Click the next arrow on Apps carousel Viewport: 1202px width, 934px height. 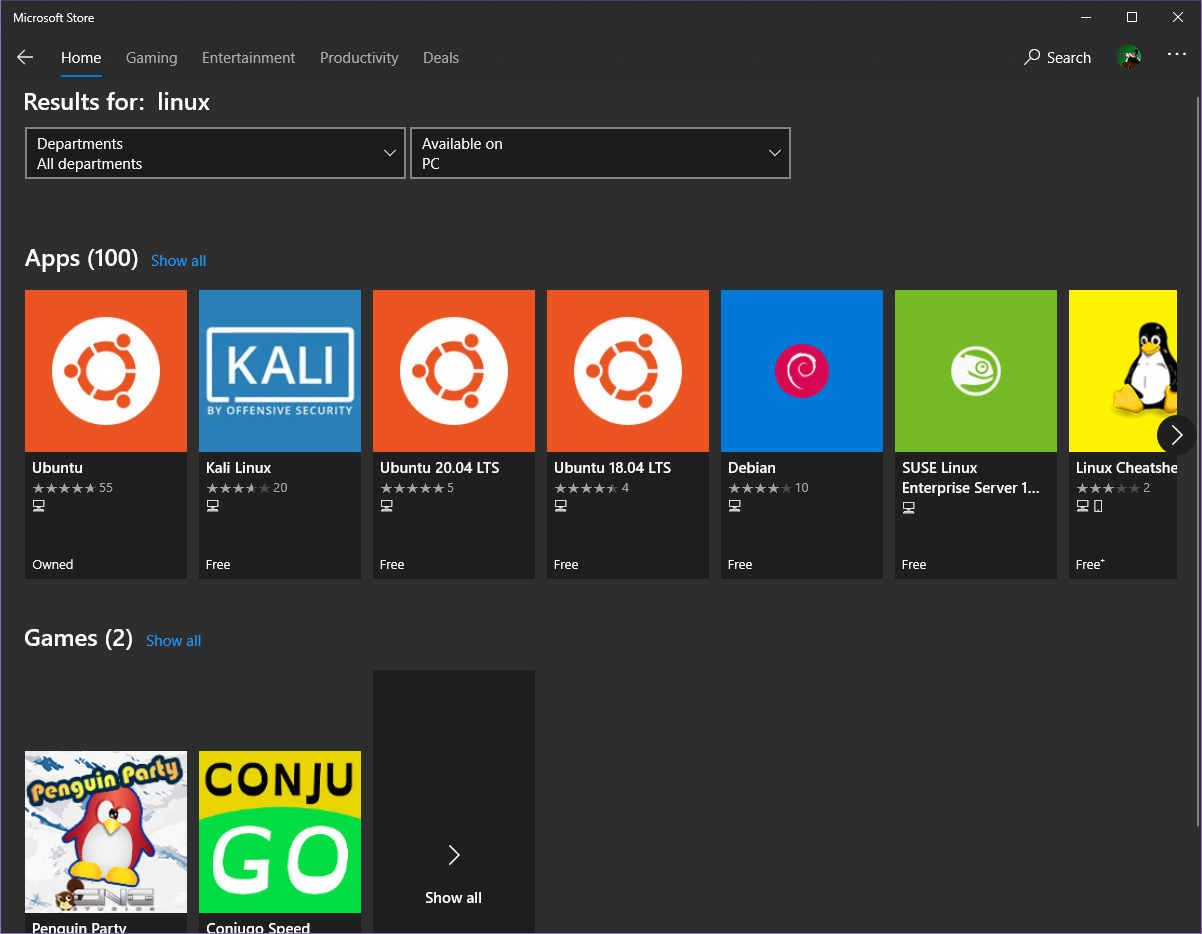coord(1176,435)
